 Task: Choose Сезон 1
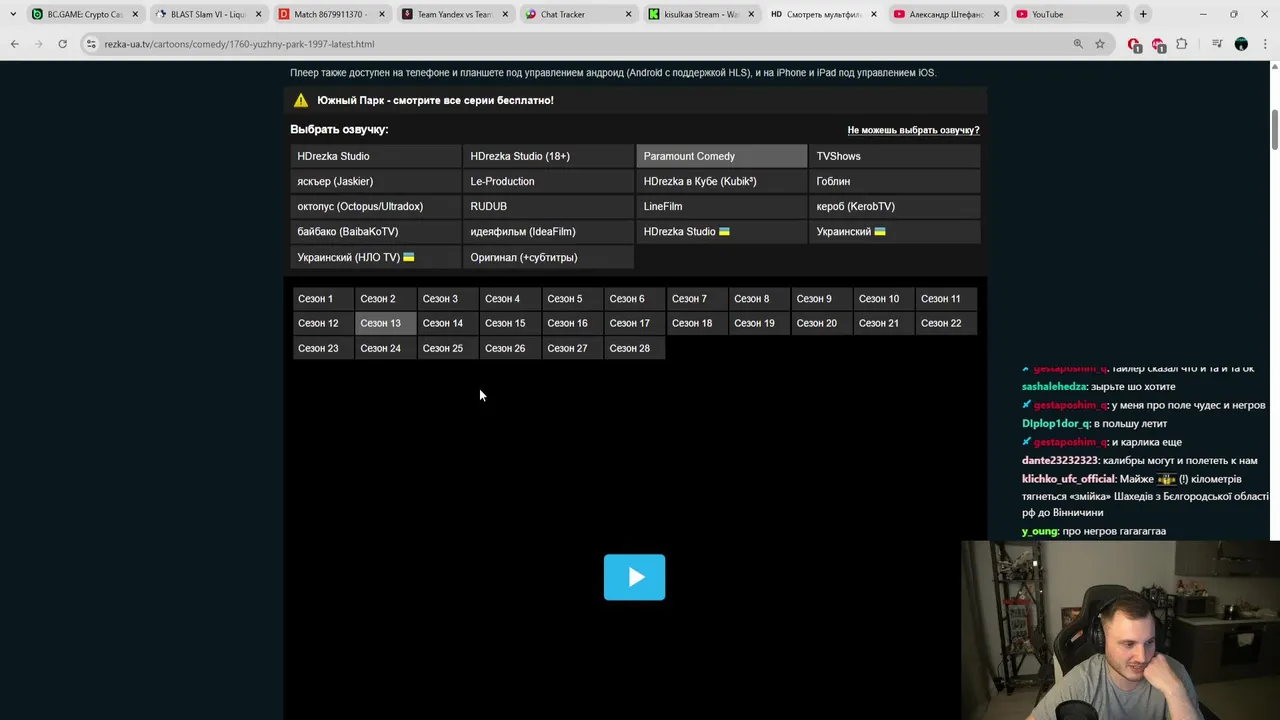coord(322,298)
